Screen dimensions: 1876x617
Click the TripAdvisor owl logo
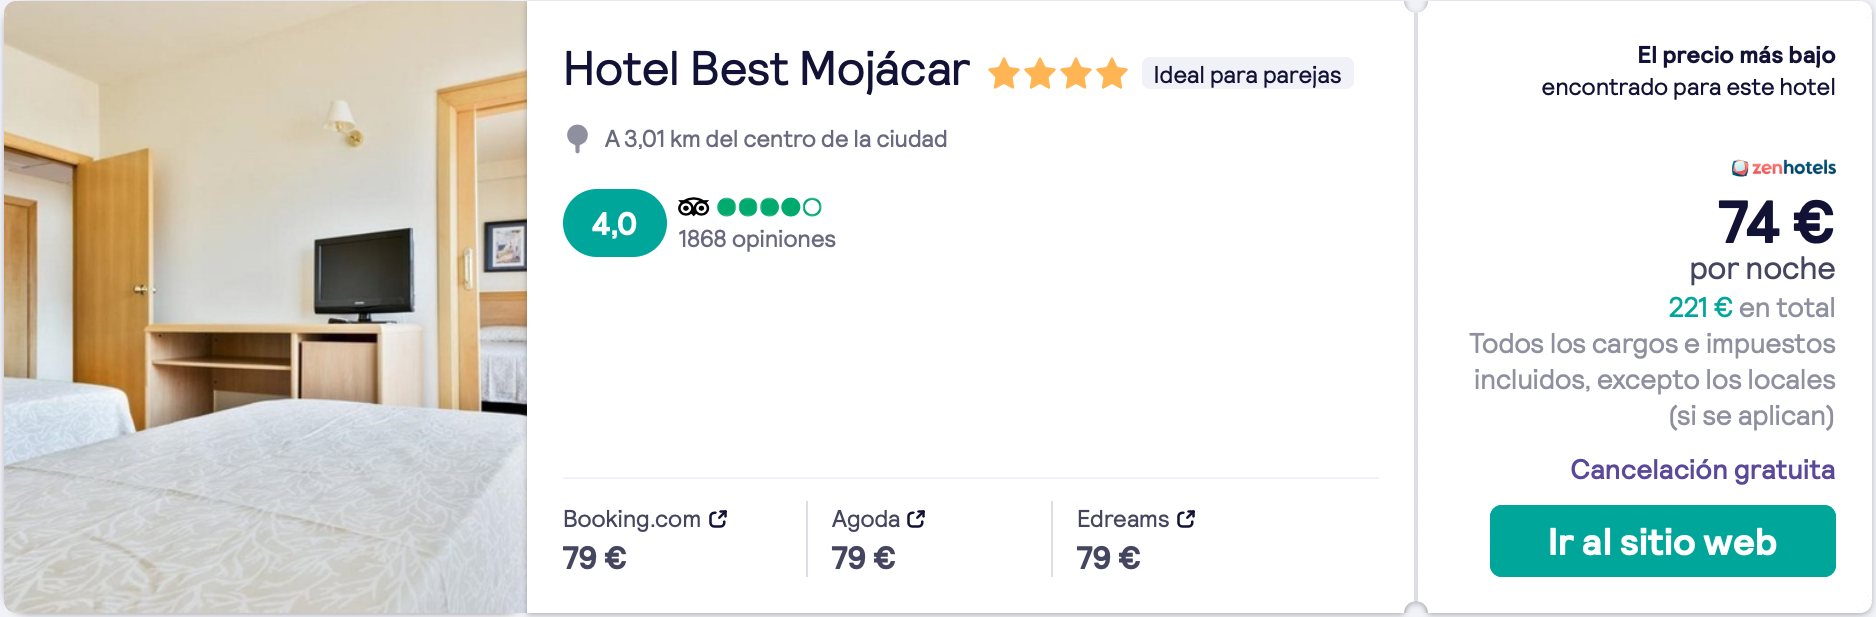693,207
